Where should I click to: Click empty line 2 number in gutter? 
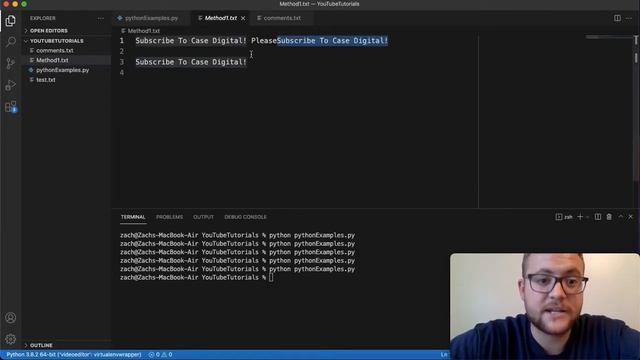pos(122,51)
